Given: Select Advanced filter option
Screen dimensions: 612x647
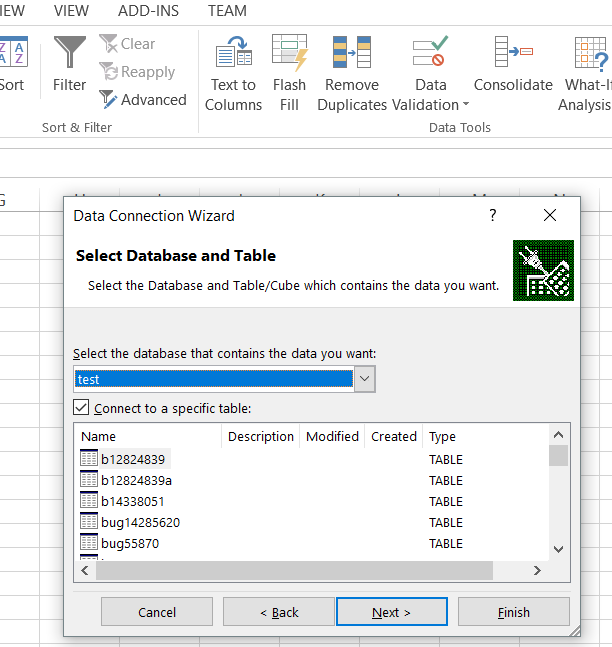Looking at the screenshot, I should [143, 100].
